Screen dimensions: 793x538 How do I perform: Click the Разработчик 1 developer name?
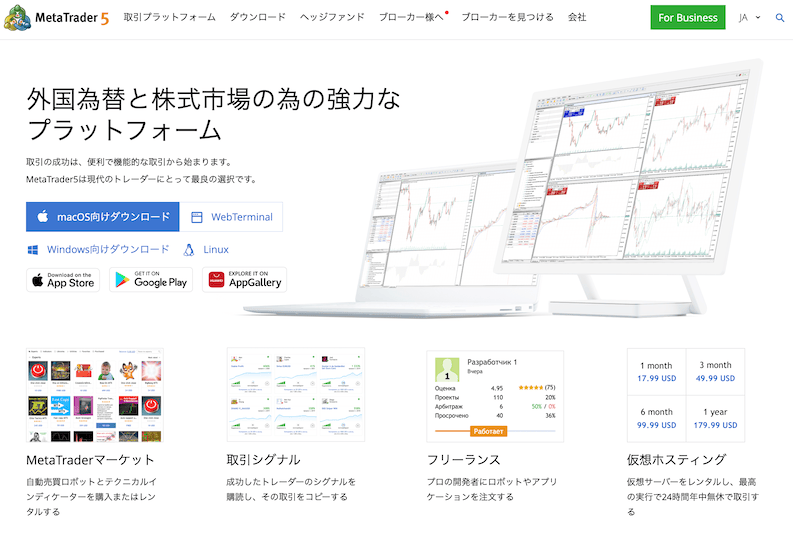(492, 362)
